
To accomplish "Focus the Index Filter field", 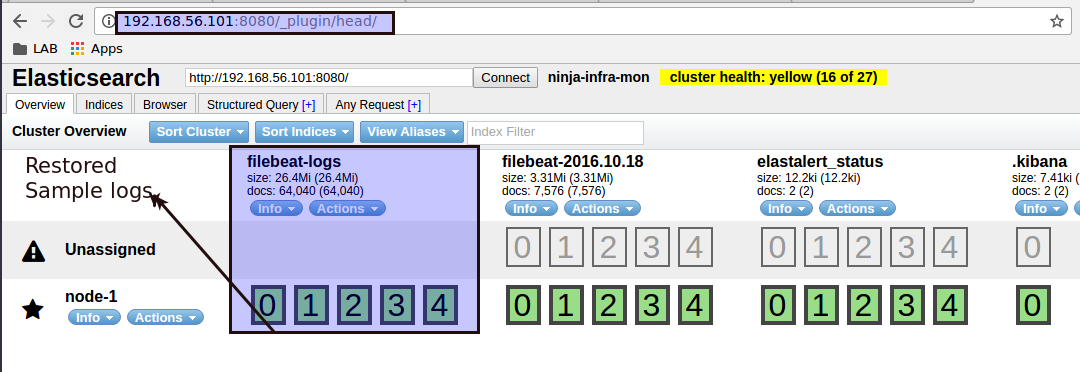I will (555, 132).
